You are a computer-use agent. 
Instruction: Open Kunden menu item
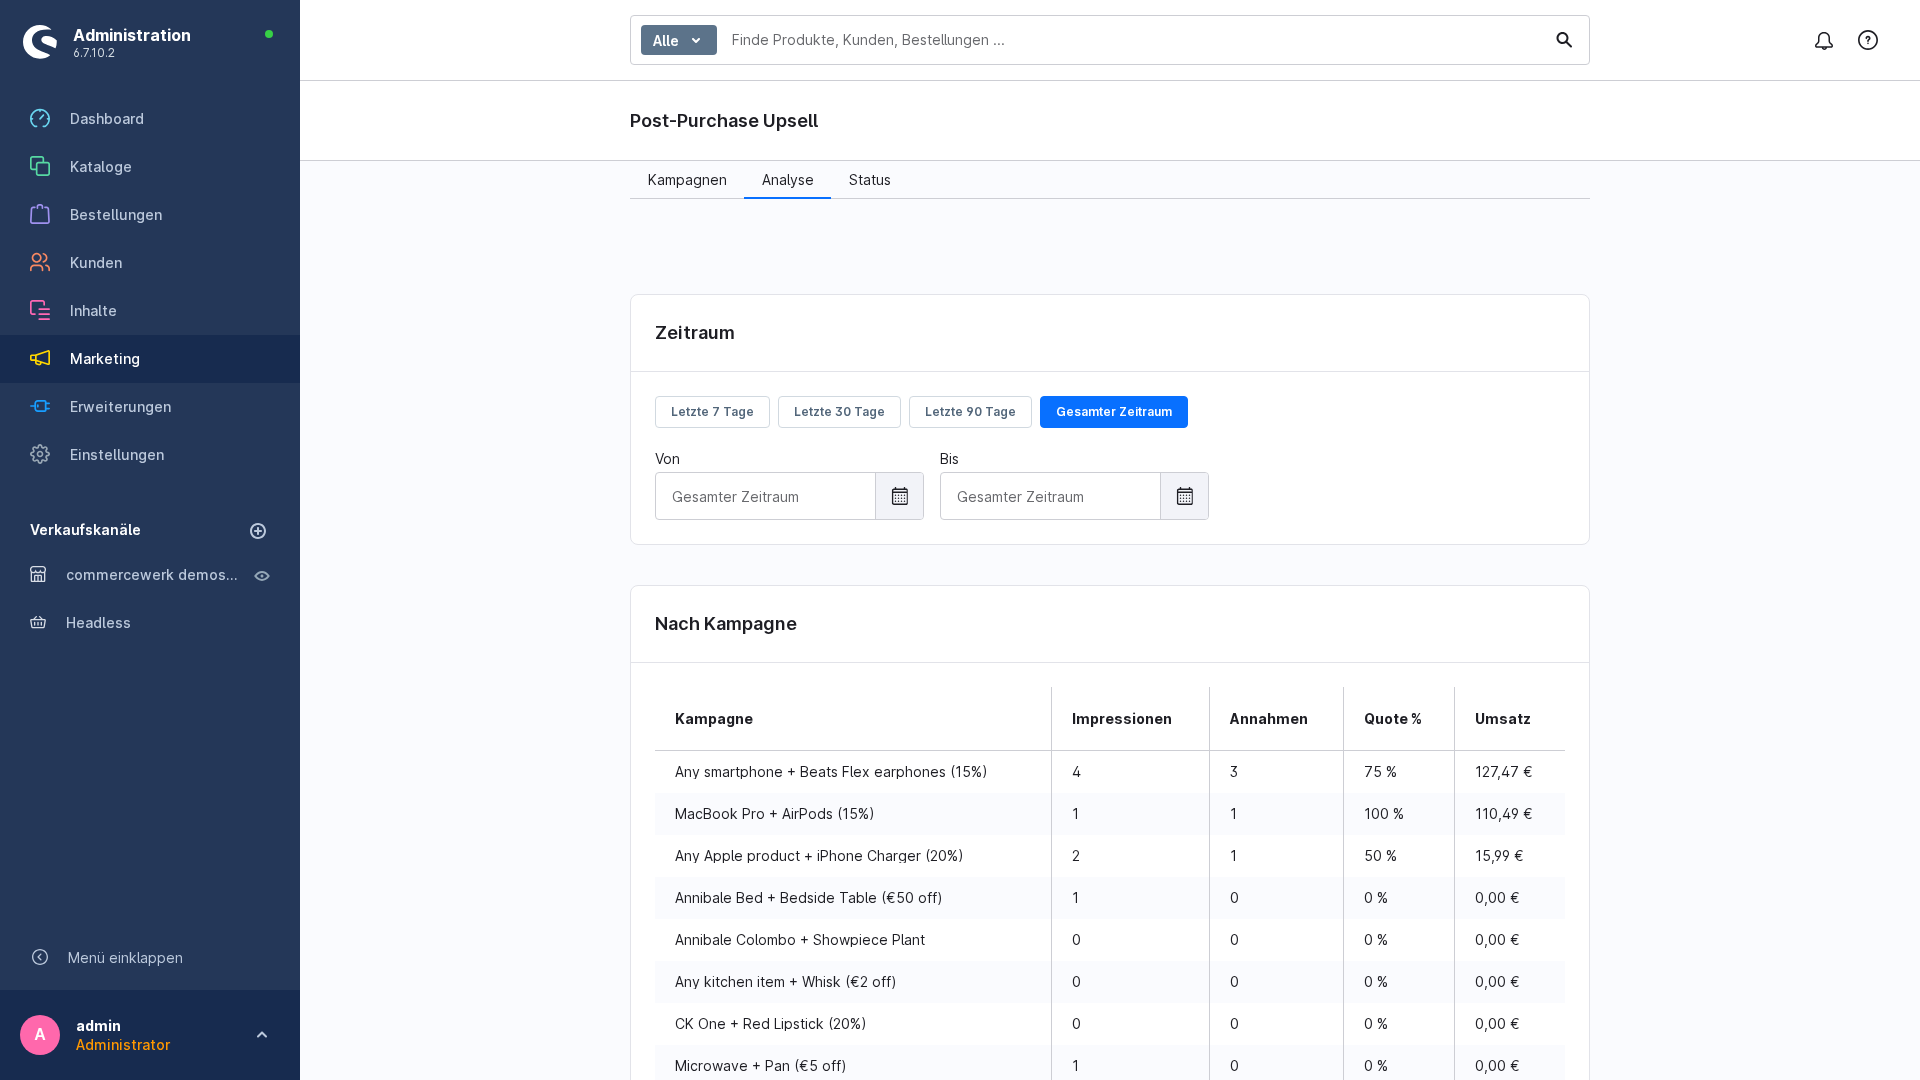point(150,263)
